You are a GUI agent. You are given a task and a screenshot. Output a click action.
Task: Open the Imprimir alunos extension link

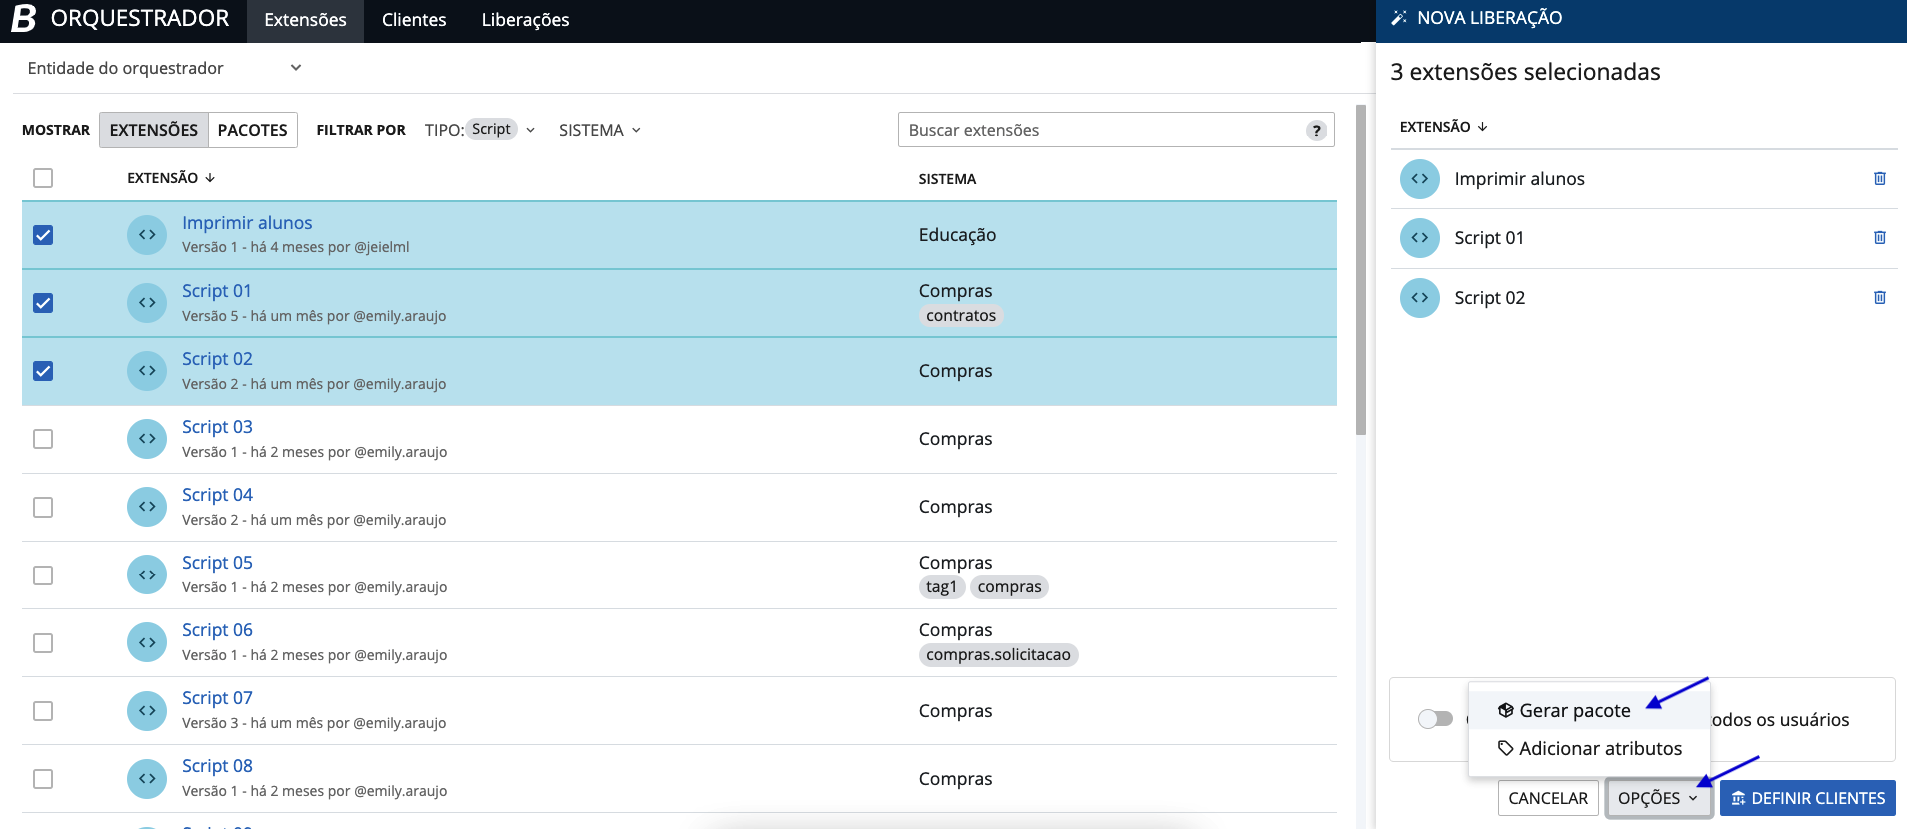[247, 223]
